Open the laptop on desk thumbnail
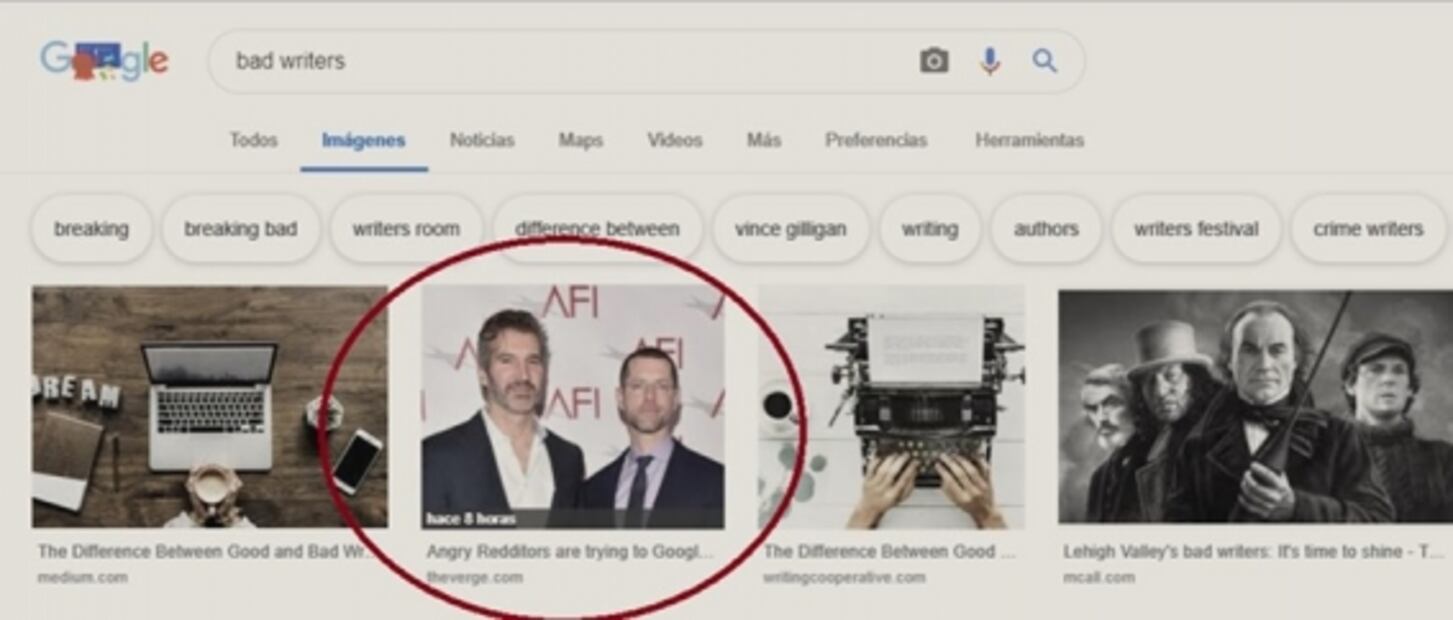Screen dimensions: 1453x620 coord(209,406)
